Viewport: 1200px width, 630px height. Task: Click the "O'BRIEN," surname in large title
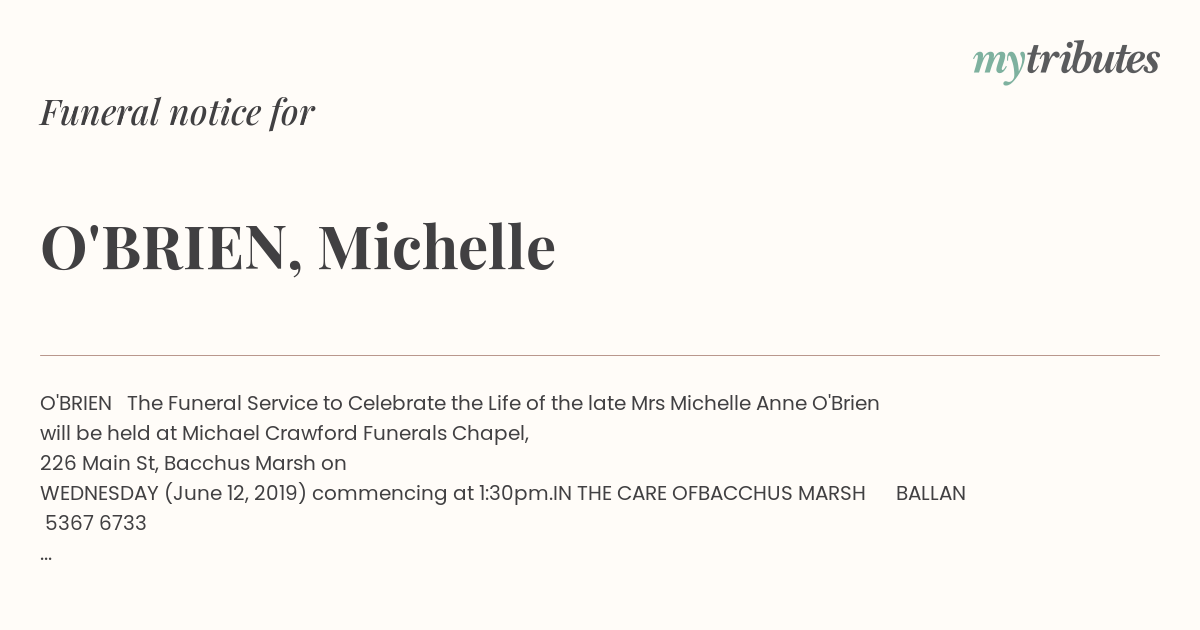point(171,247)
